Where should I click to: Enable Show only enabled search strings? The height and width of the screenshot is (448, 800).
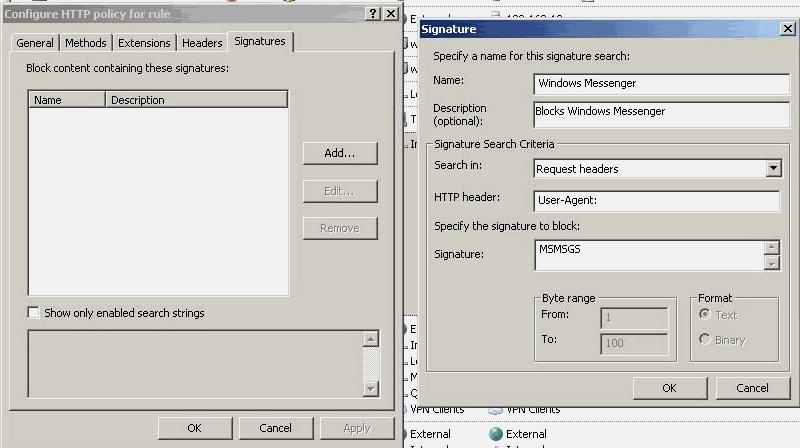click(34, 313)
